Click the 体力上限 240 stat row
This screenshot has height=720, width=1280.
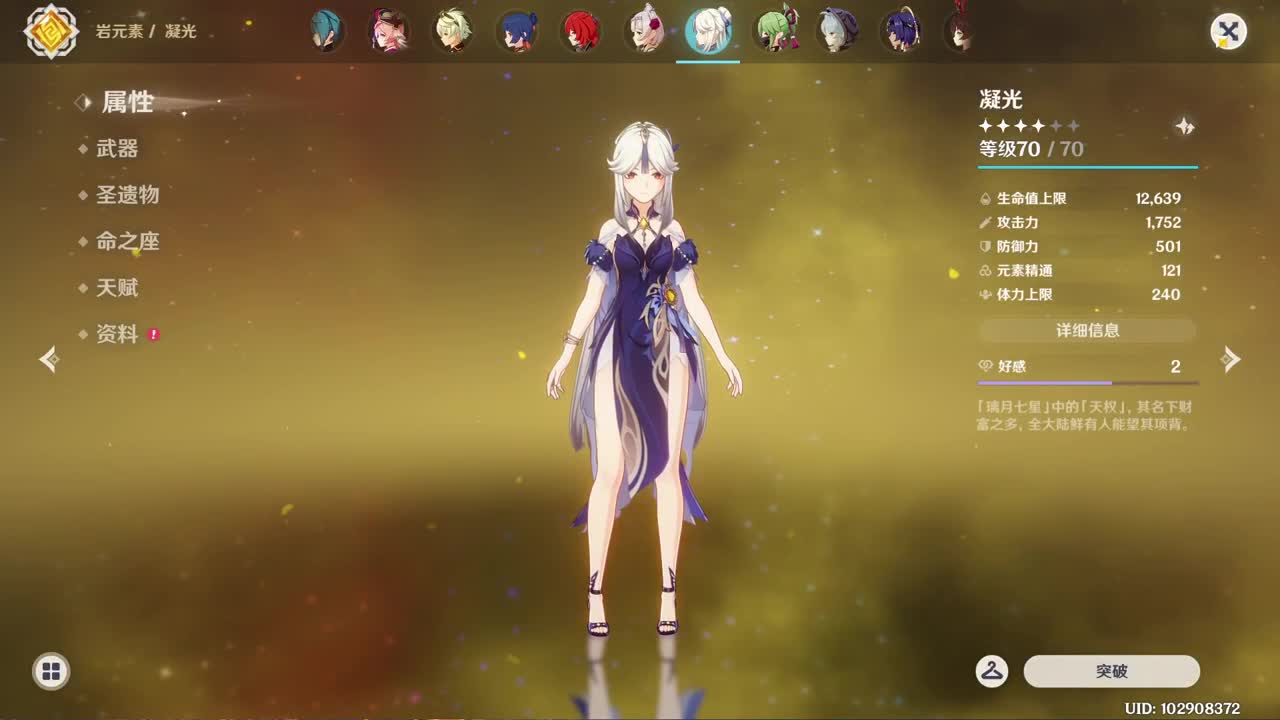coord(1080,295)
